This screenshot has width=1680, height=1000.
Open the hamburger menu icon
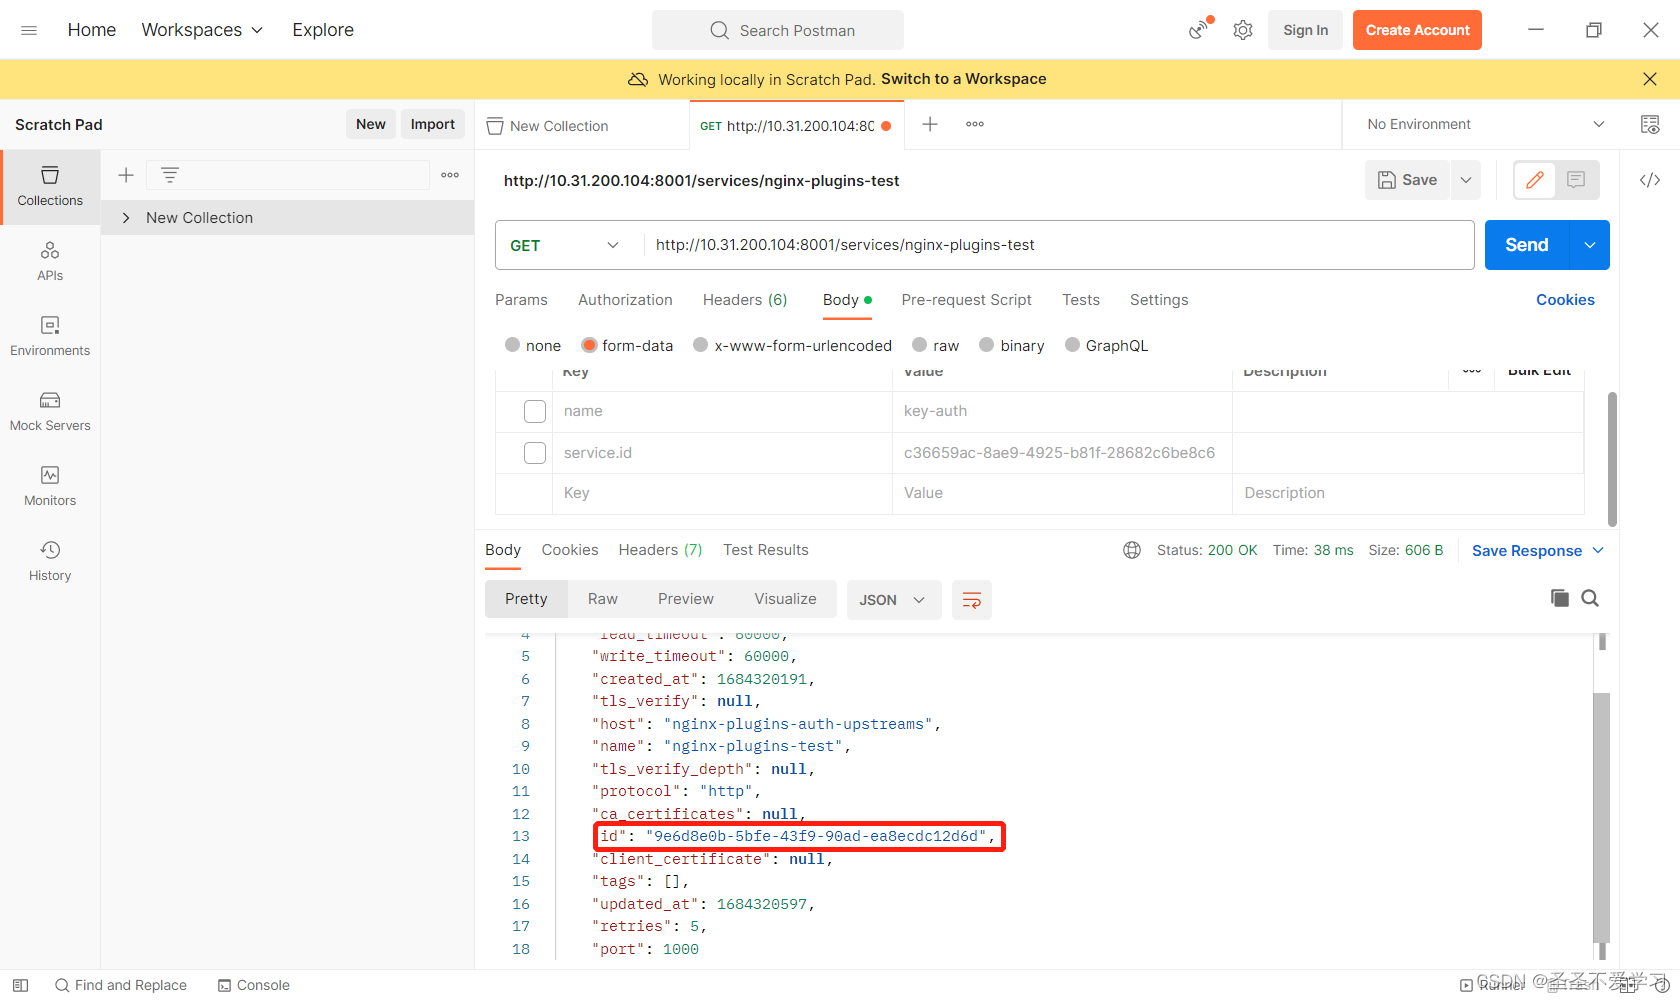tap(29, 30)
